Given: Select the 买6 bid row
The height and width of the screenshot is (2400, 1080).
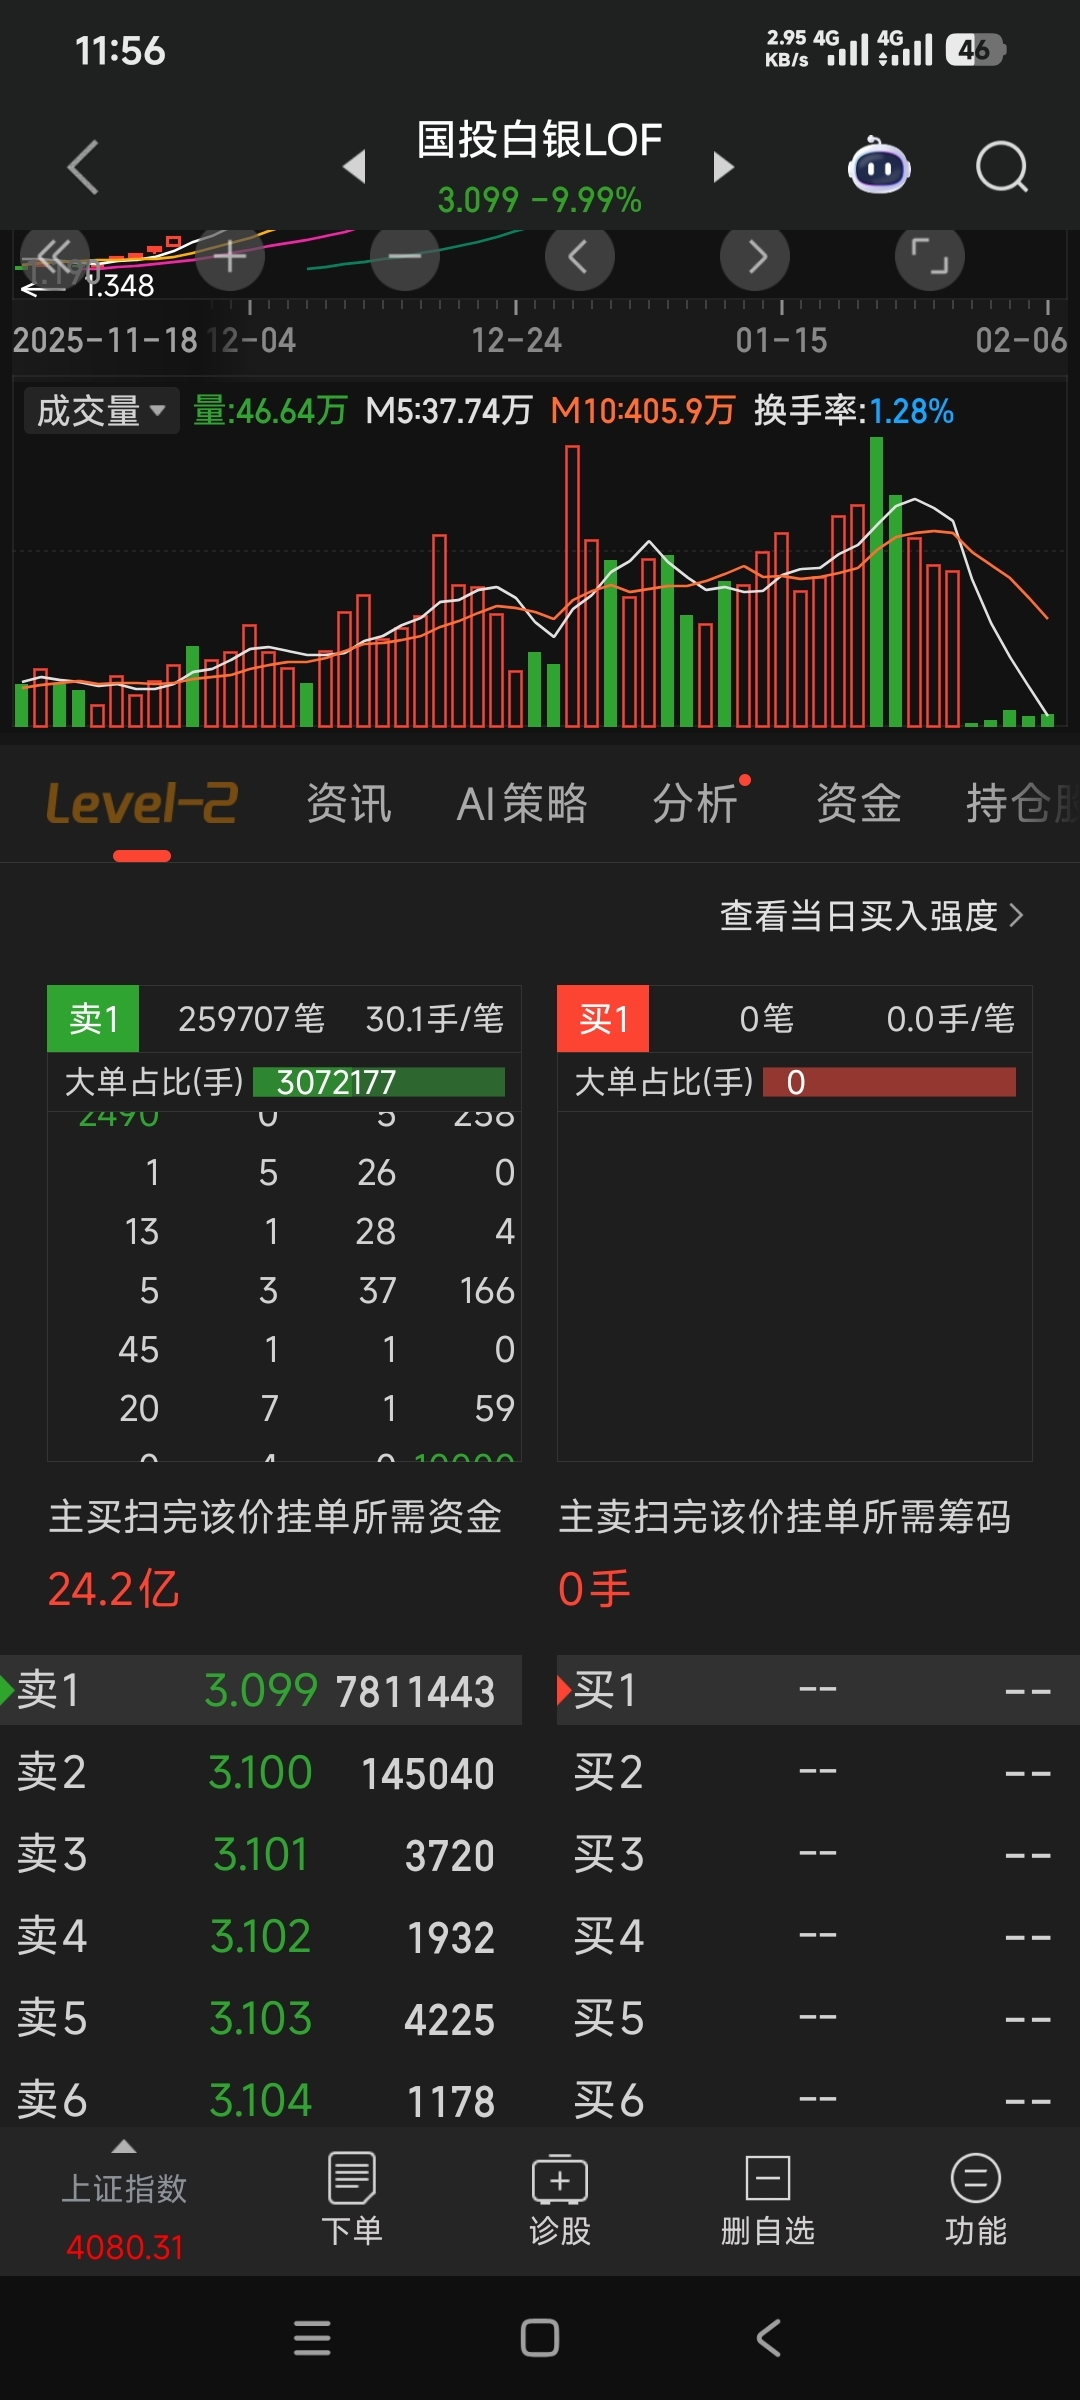Looking at the screenshot, I should coord(818,2100).
